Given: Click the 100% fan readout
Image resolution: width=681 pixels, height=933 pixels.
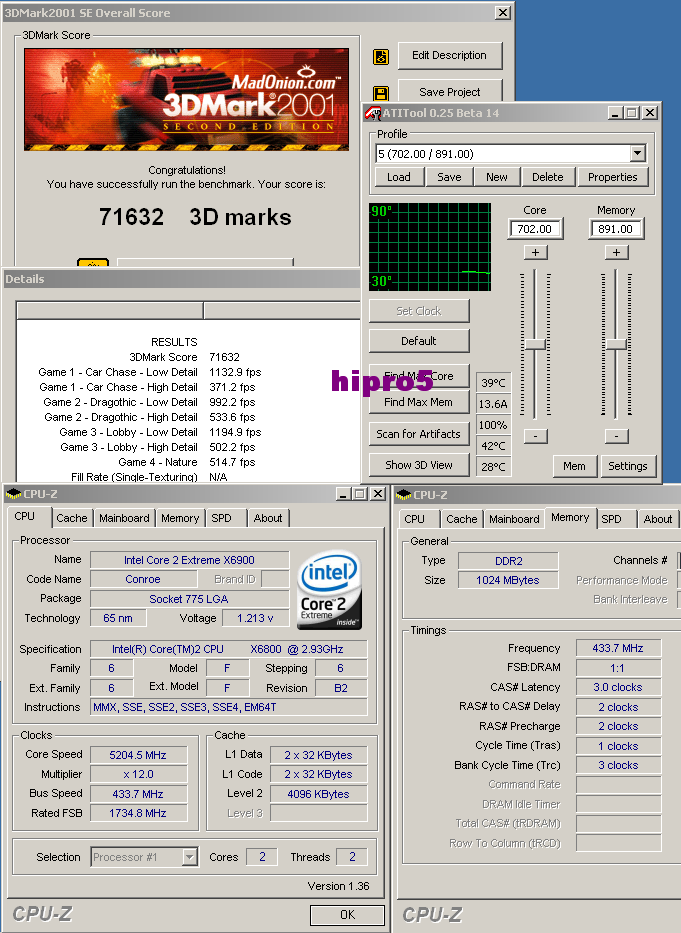Looking at the screenshot, I should click(x=493, y=425).
